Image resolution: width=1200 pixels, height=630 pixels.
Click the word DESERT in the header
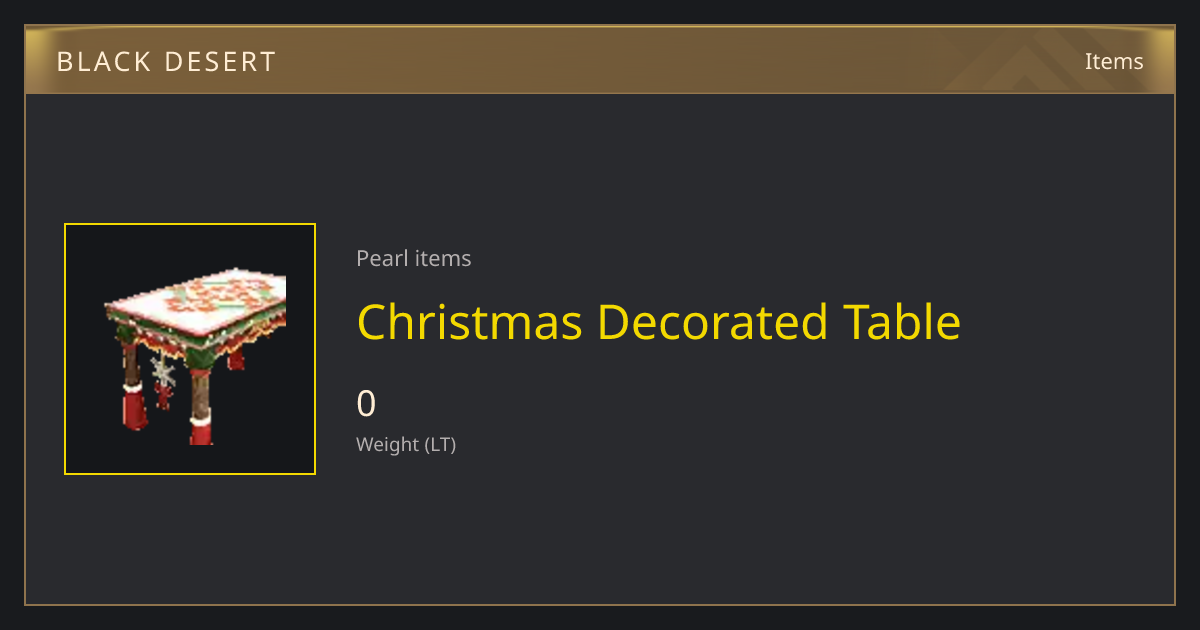217,62
